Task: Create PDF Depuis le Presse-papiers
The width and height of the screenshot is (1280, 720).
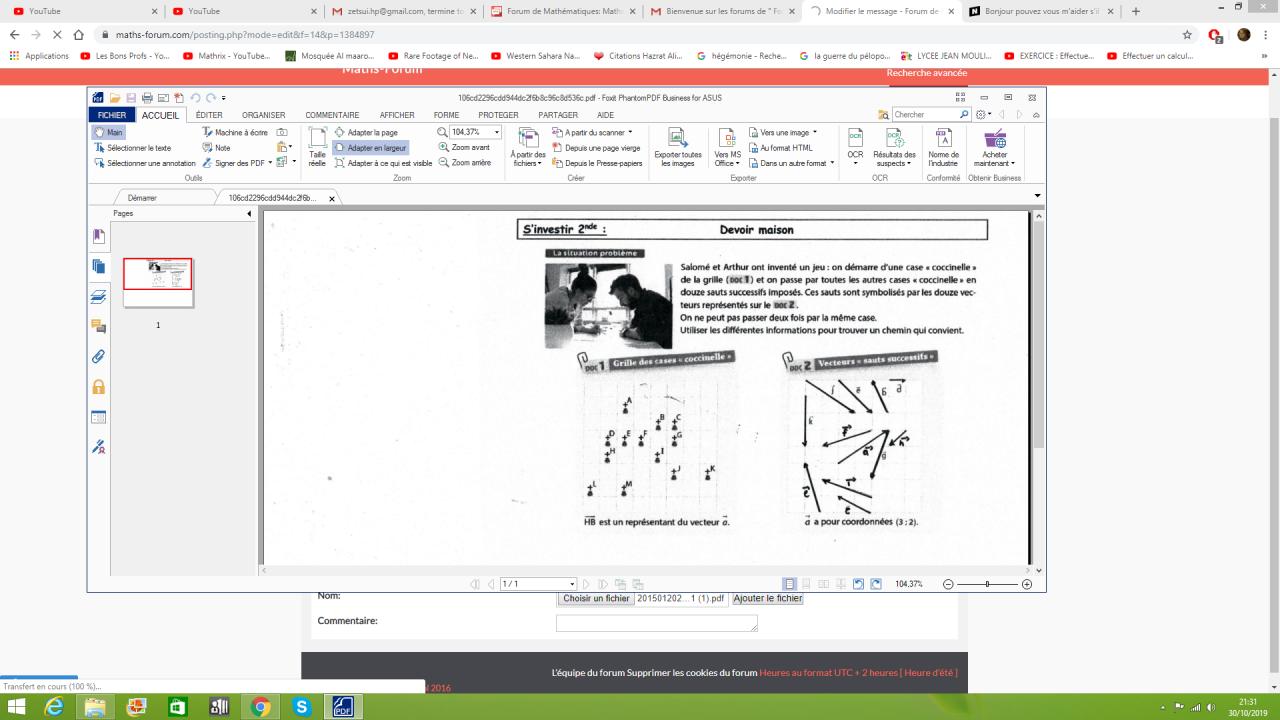Action: [x=597, y=163]
